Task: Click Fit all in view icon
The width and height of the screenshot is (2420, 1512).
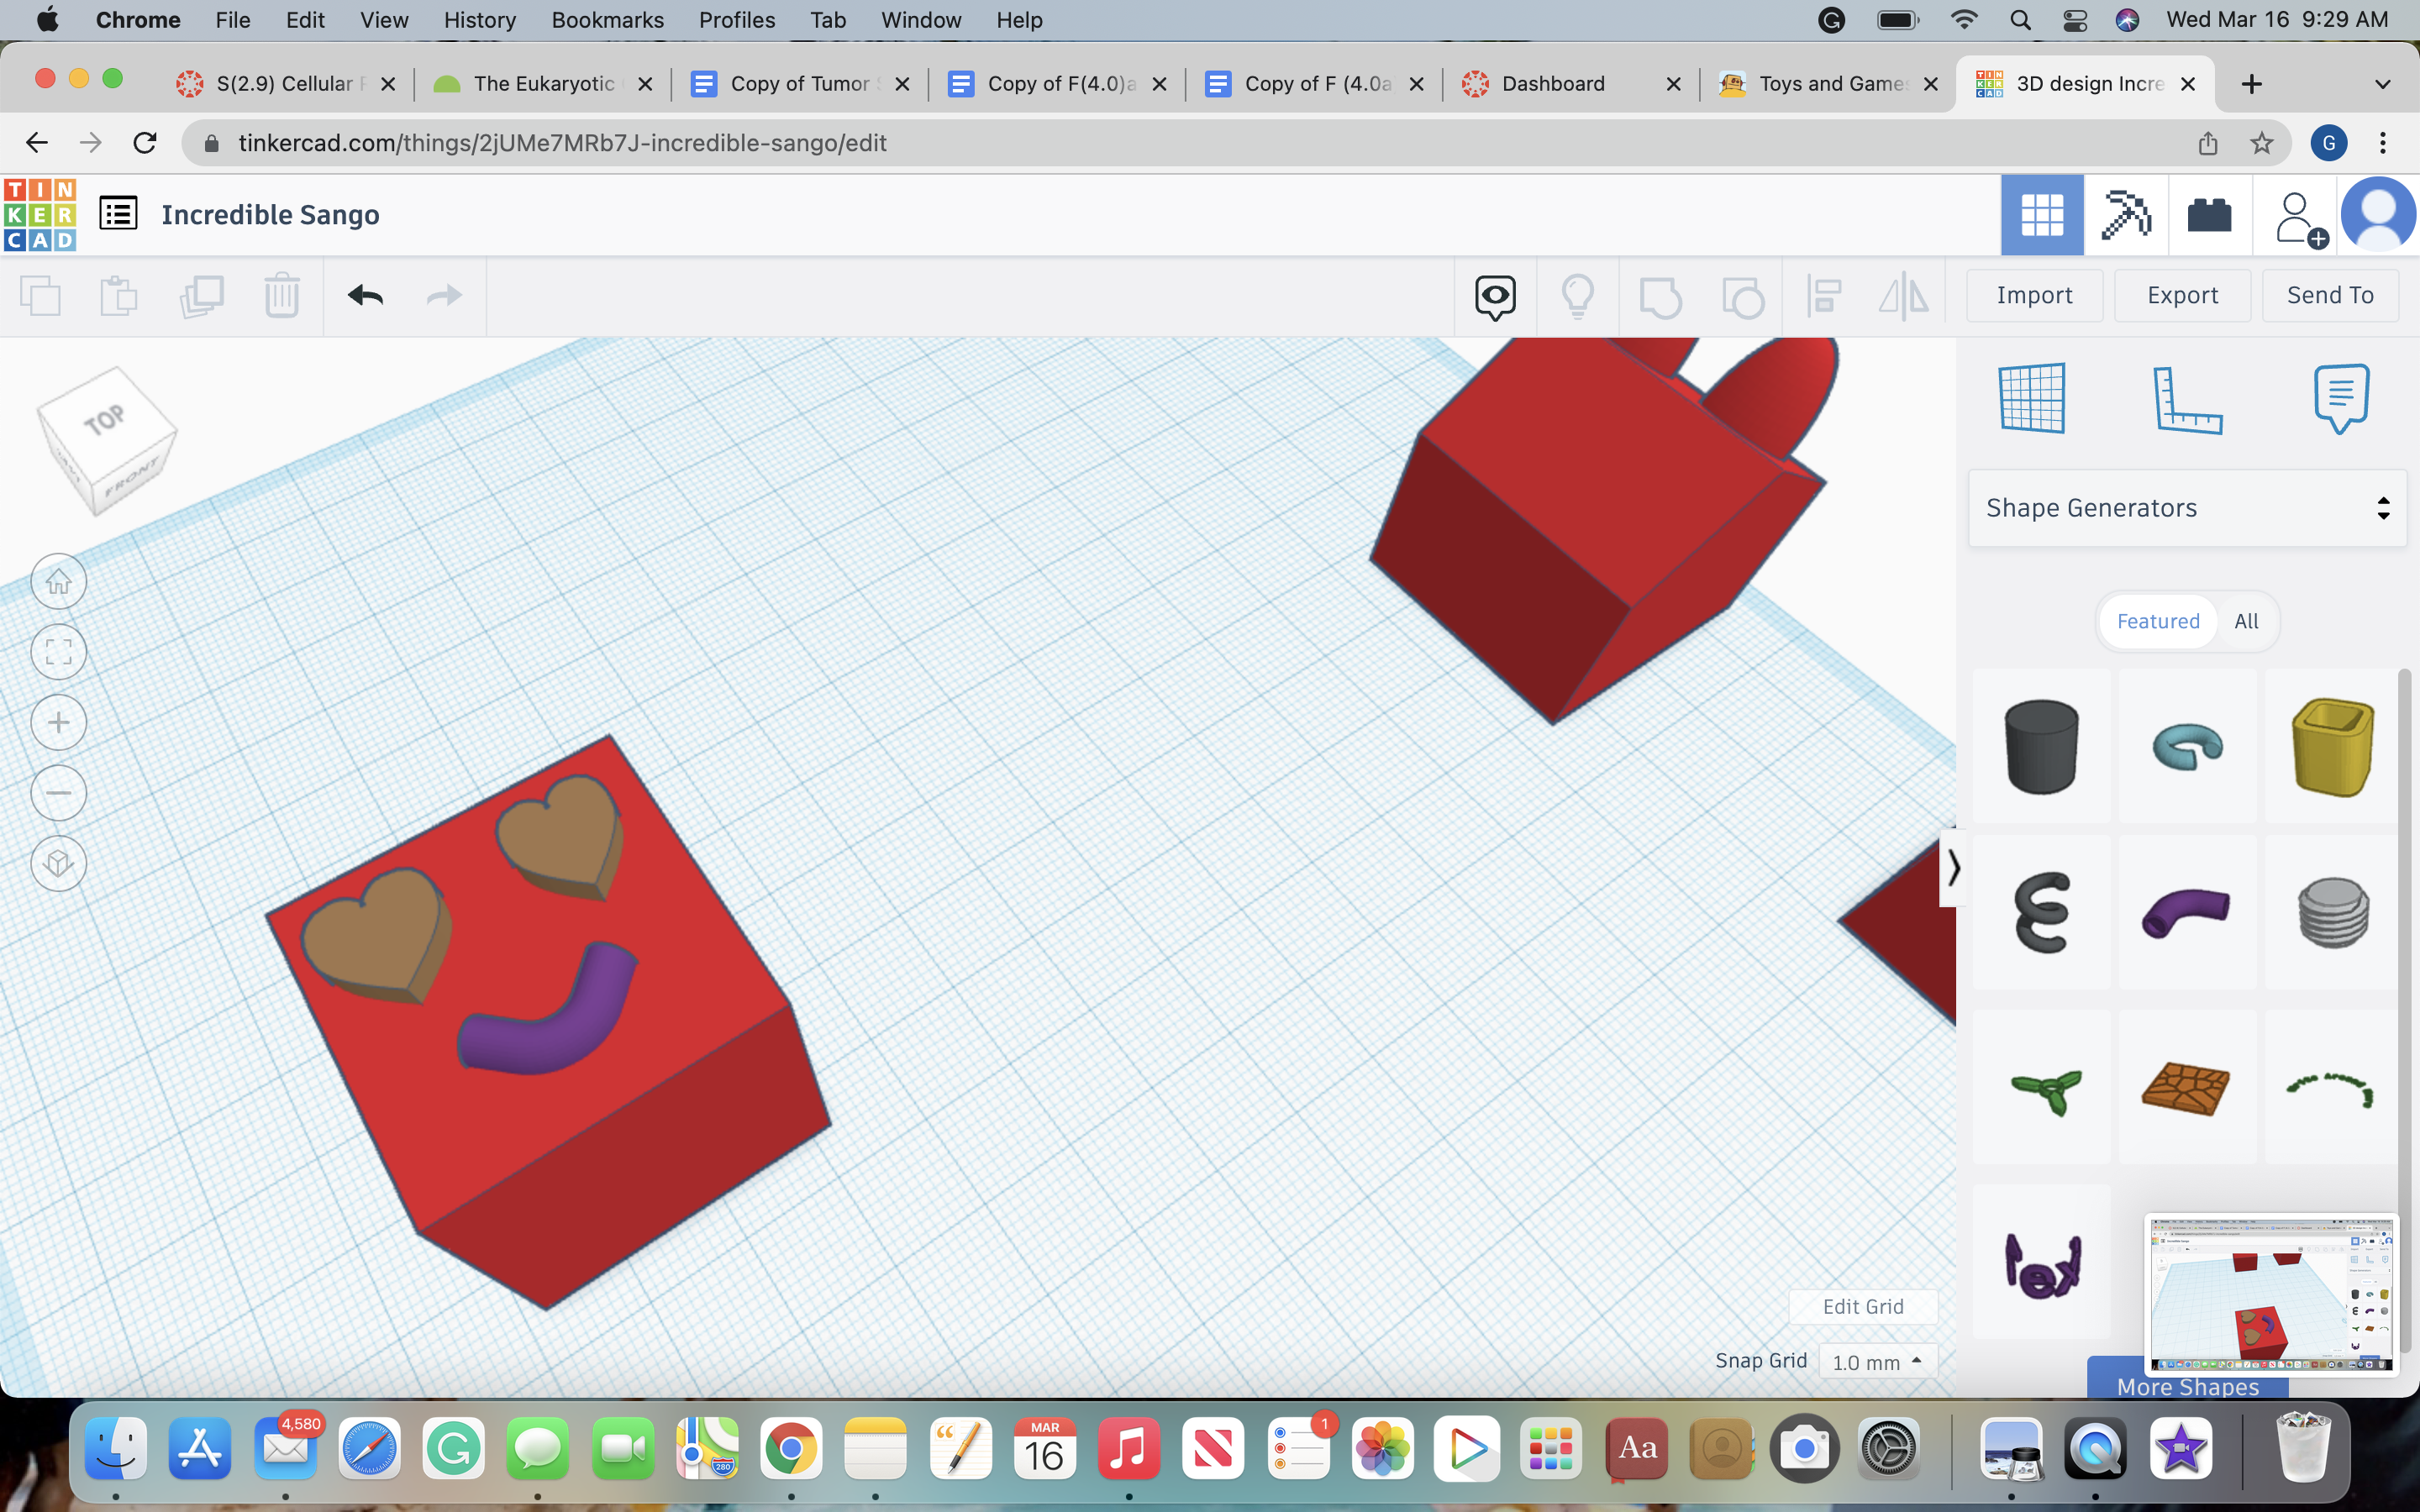Action: tap(59, 652)
